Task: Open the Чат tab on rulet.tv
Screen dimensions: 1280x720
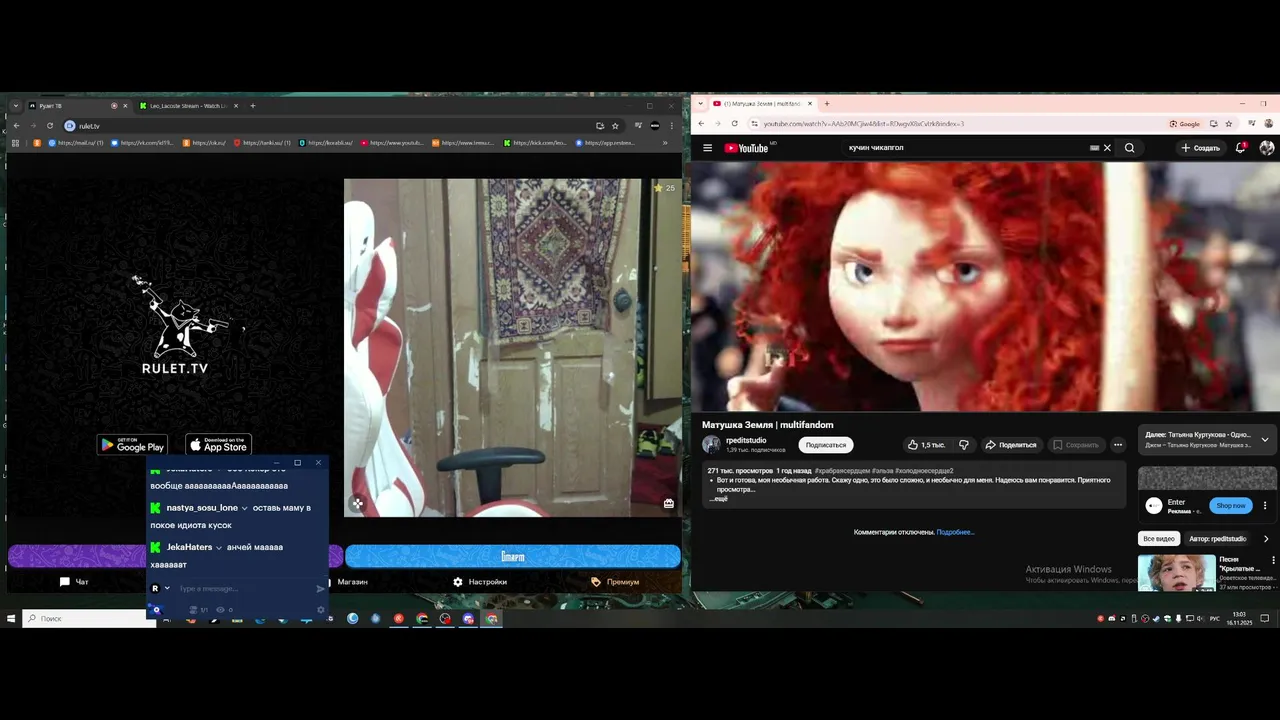Action: 75,582
